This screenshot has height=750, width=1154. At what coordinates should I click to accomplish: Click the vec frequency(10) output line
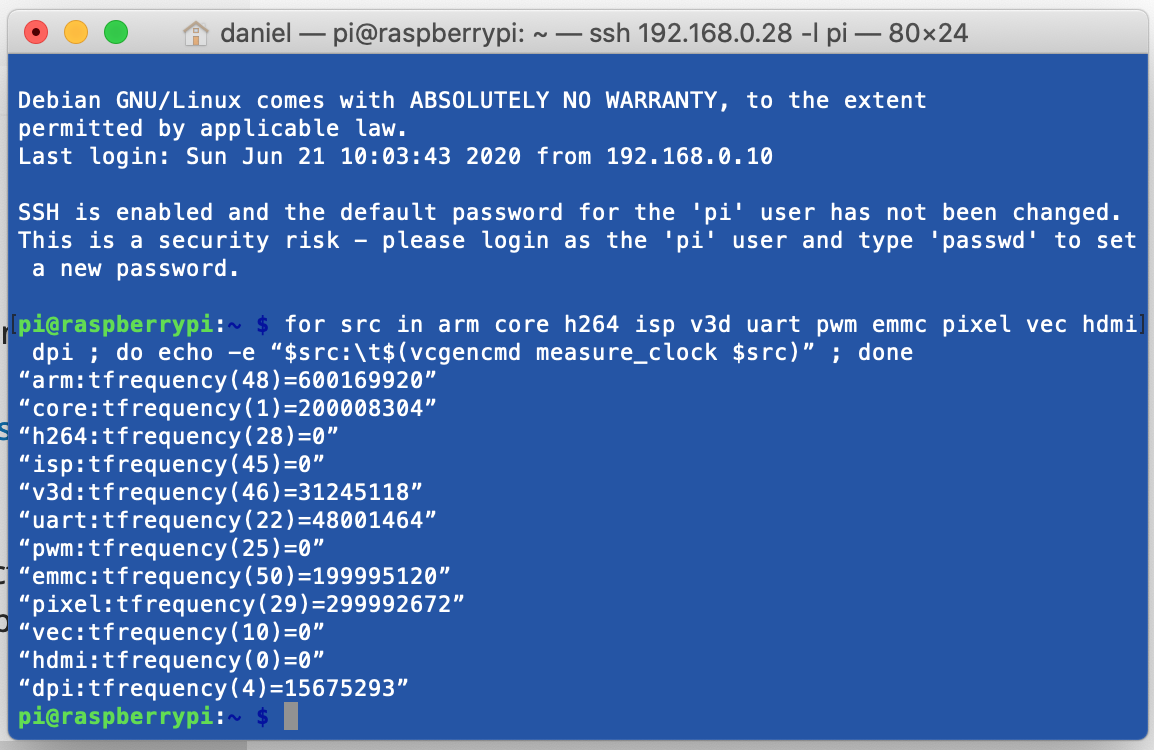[x=172, y=632]
